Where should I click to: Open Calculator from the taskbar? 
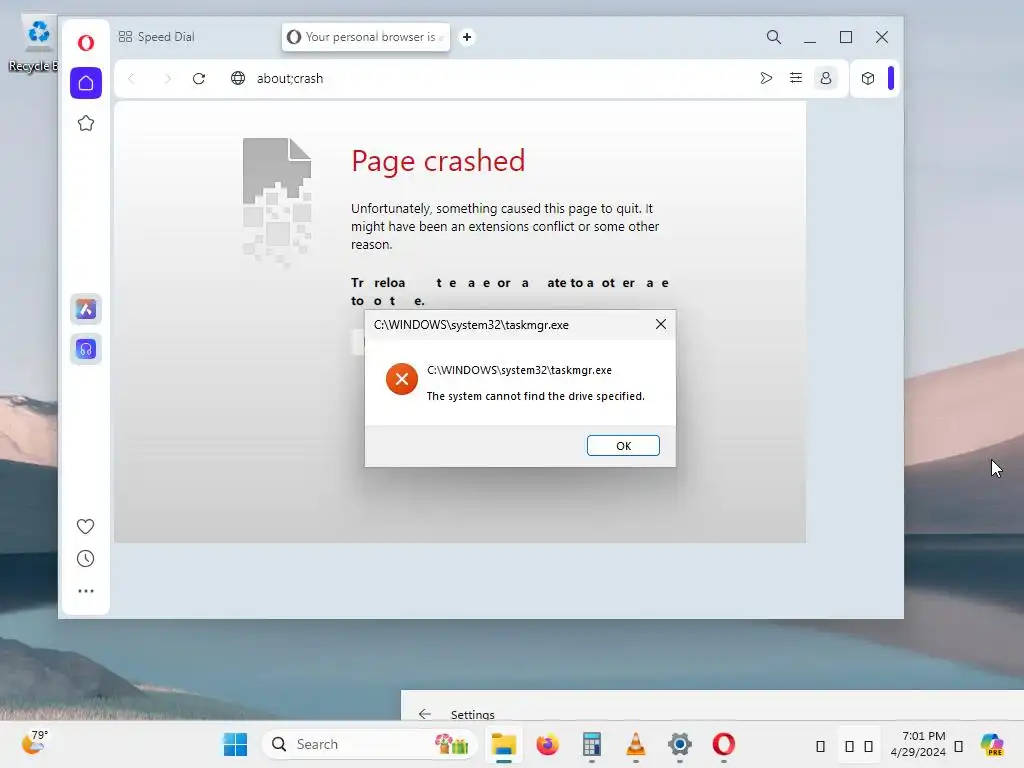pyautogui.click(x=592, y=744)
